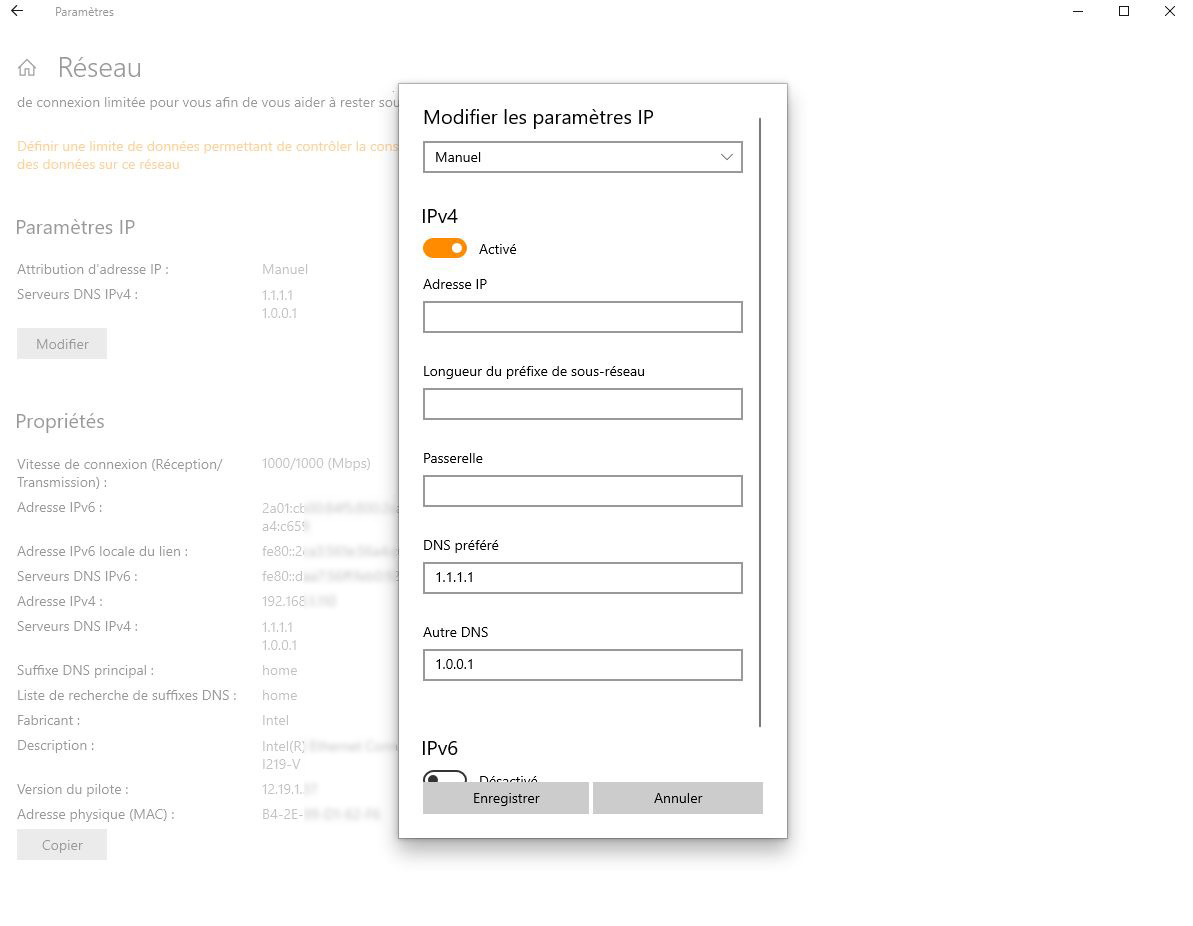The width and height of the screenshot is (1193, 926).
Task: Click the 'Fabricant :' label
Action: click(x=49, y=721)
